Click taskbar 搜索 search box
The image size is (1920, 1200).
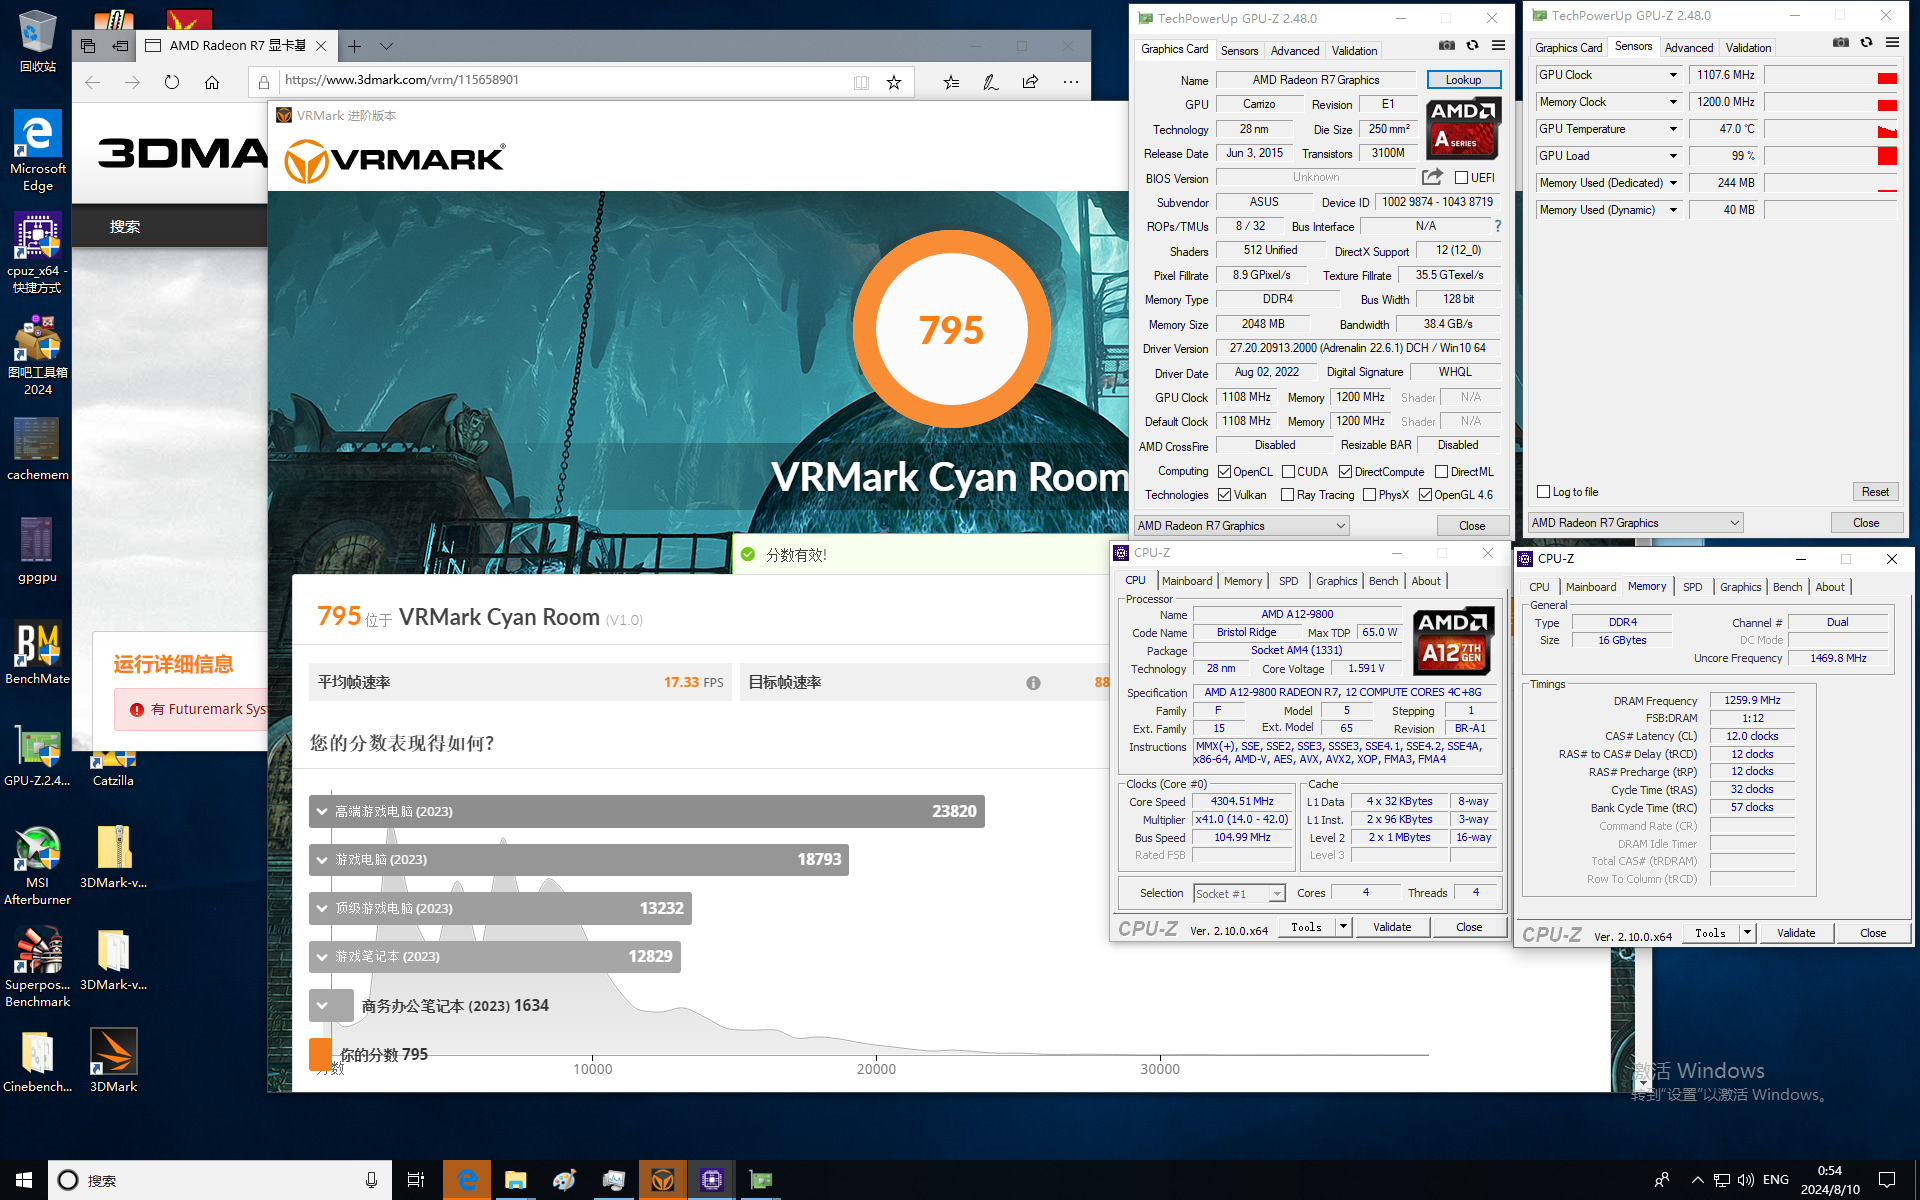(220, 1180)
